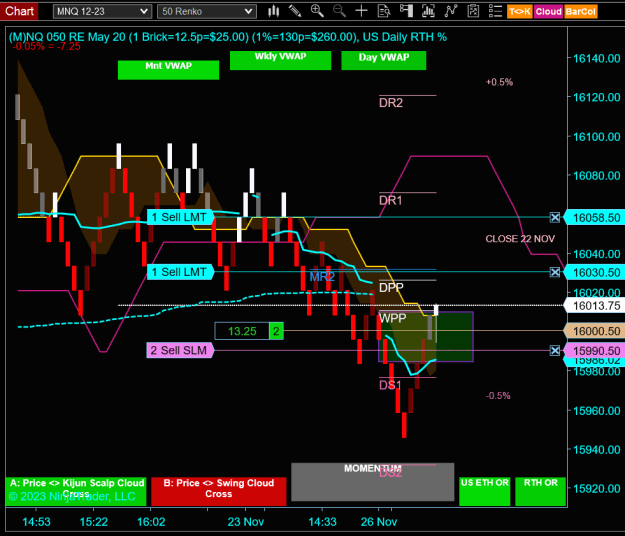Click the +0.5% level label

(499, 82)
